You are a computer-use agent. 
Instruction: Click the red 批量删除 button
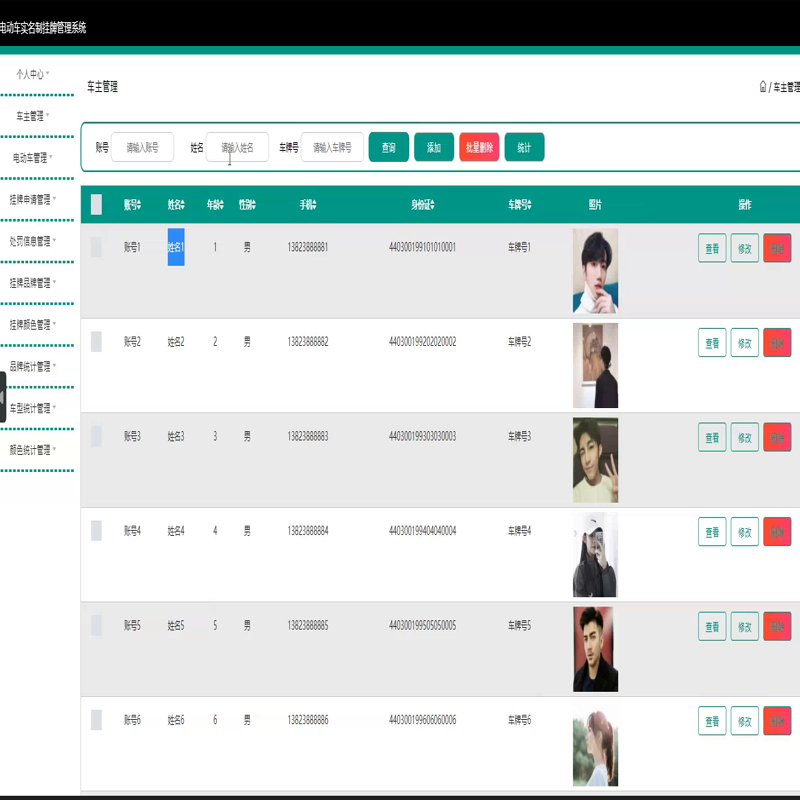pos(479,147)
